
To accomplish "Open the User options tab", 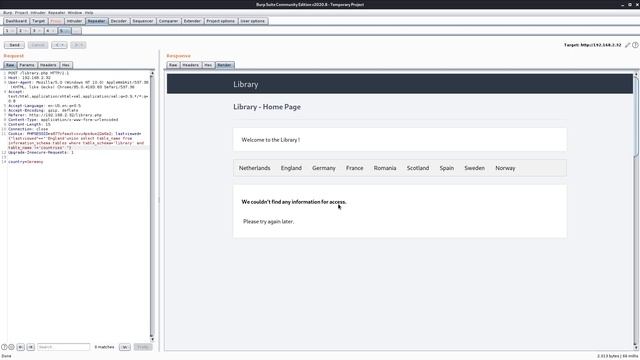I will [x=253, y=21].
